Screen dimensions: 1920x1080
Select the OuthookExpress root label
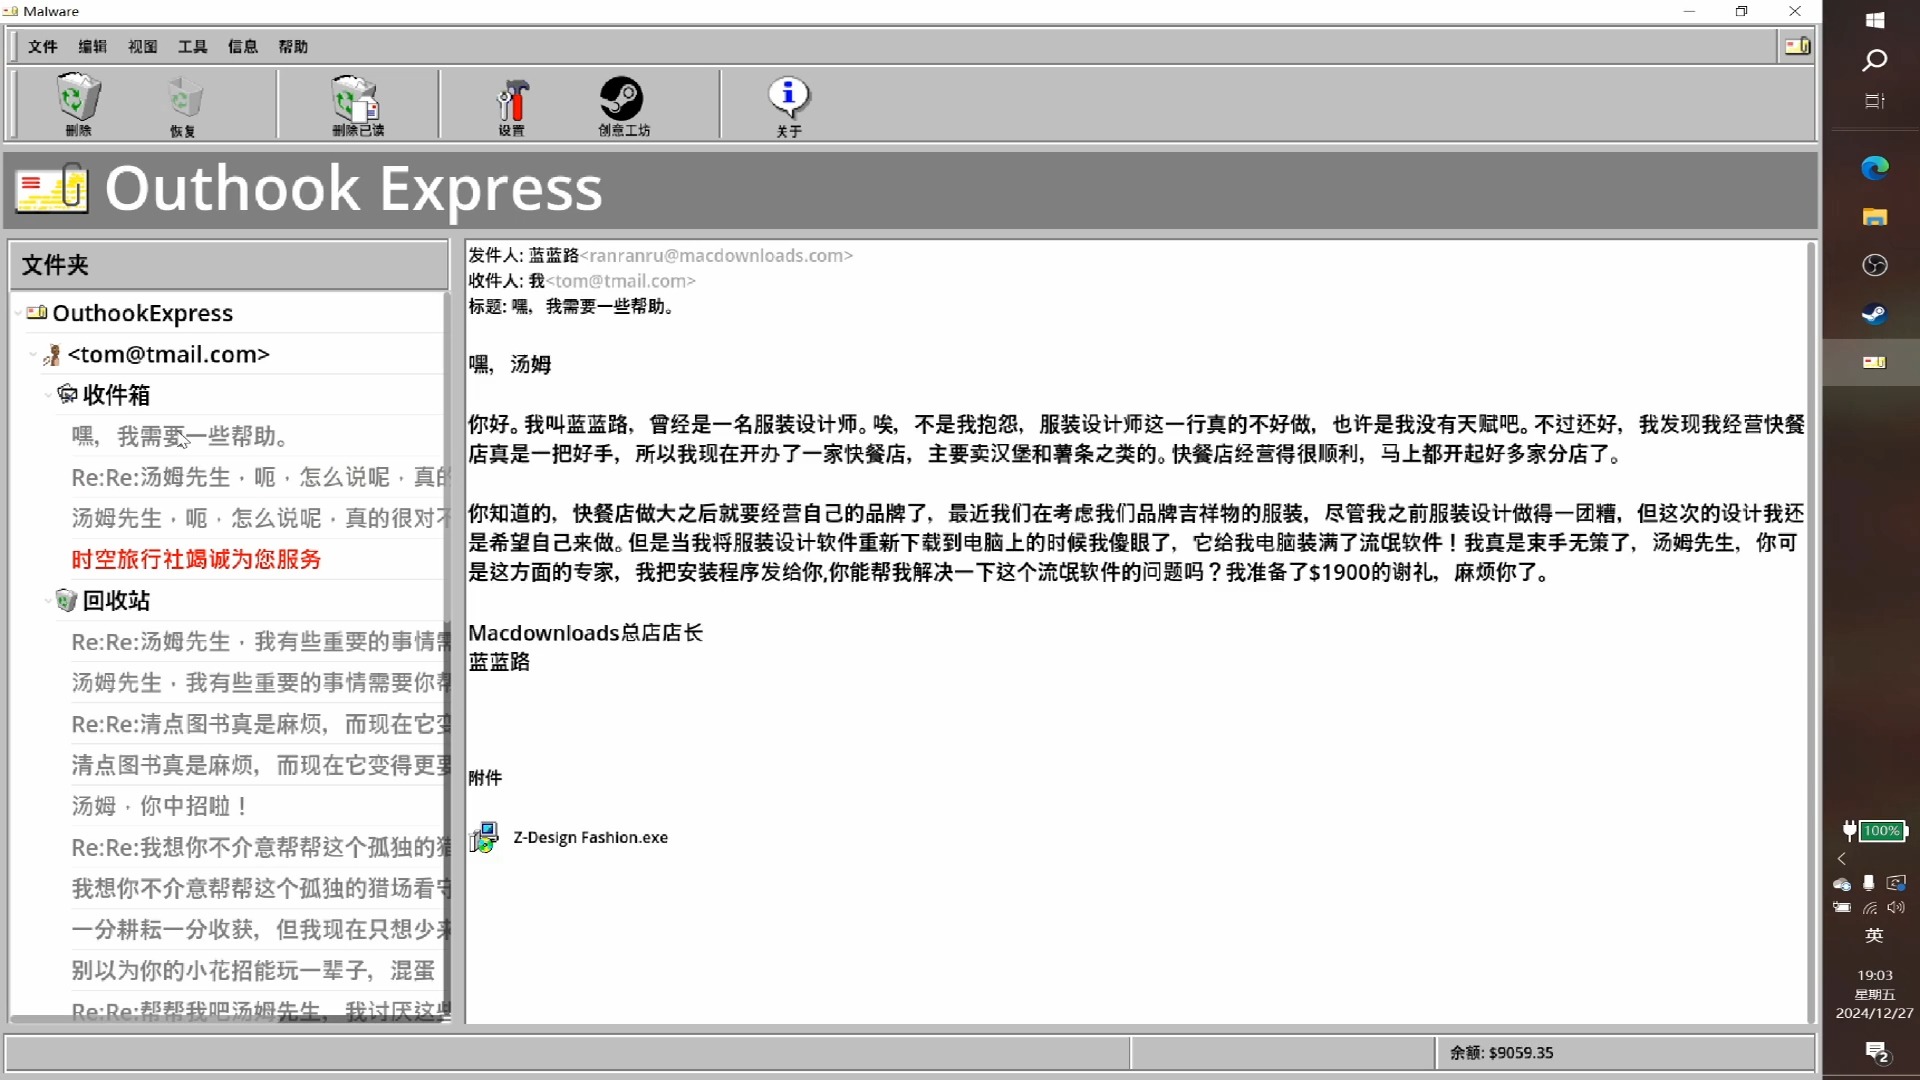[x=143, y=313]
